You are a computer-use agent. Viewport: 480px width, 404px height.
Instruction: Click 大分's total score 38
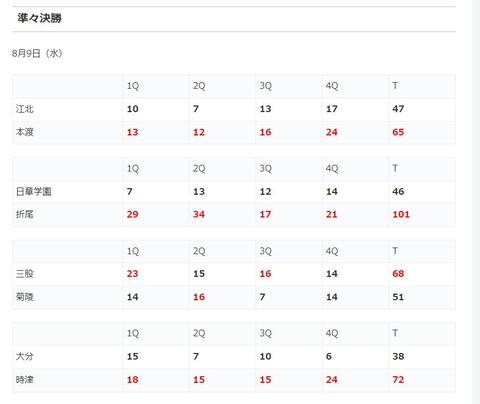[398, 356]
